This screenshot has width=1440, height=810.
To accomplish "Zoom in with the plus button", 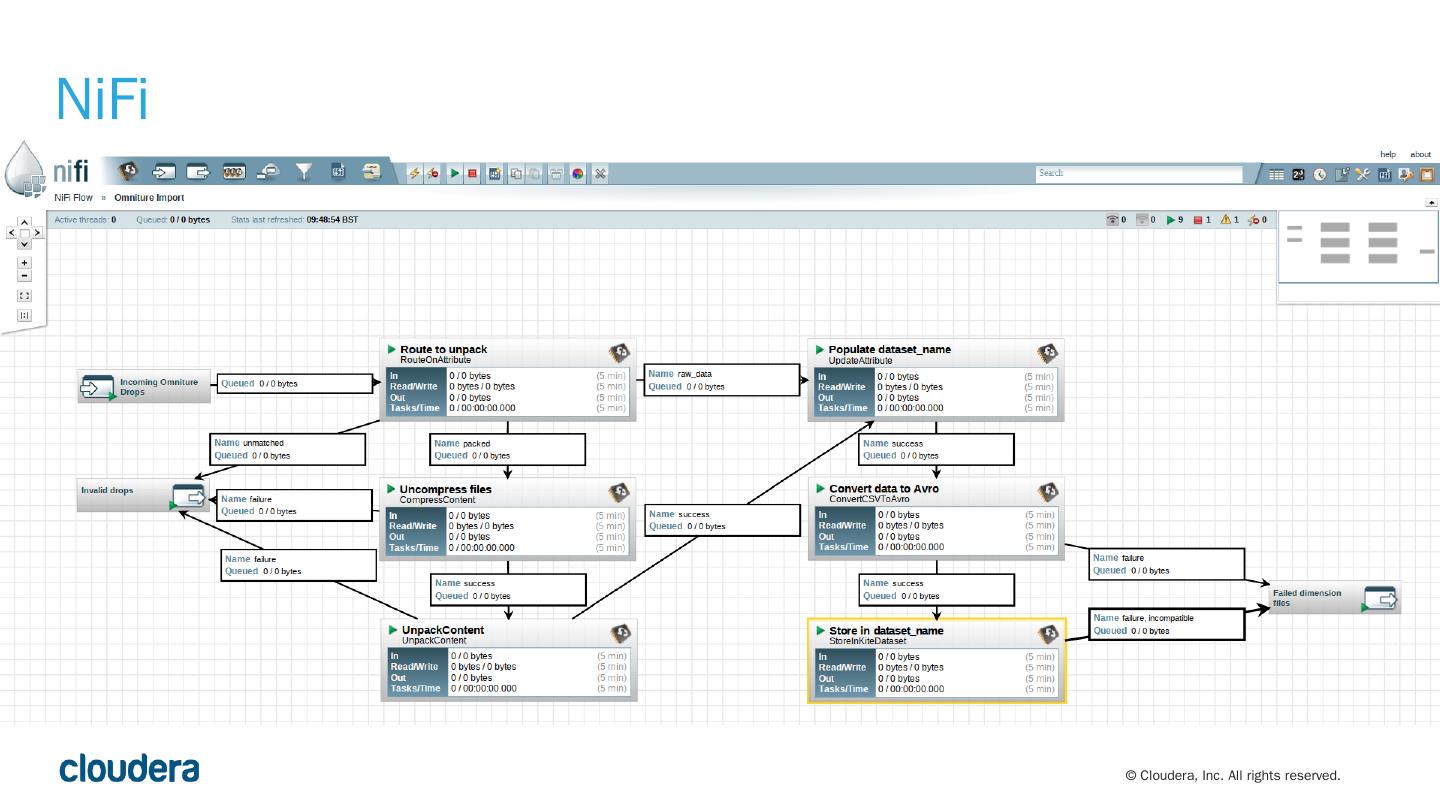I will point(25,262).
